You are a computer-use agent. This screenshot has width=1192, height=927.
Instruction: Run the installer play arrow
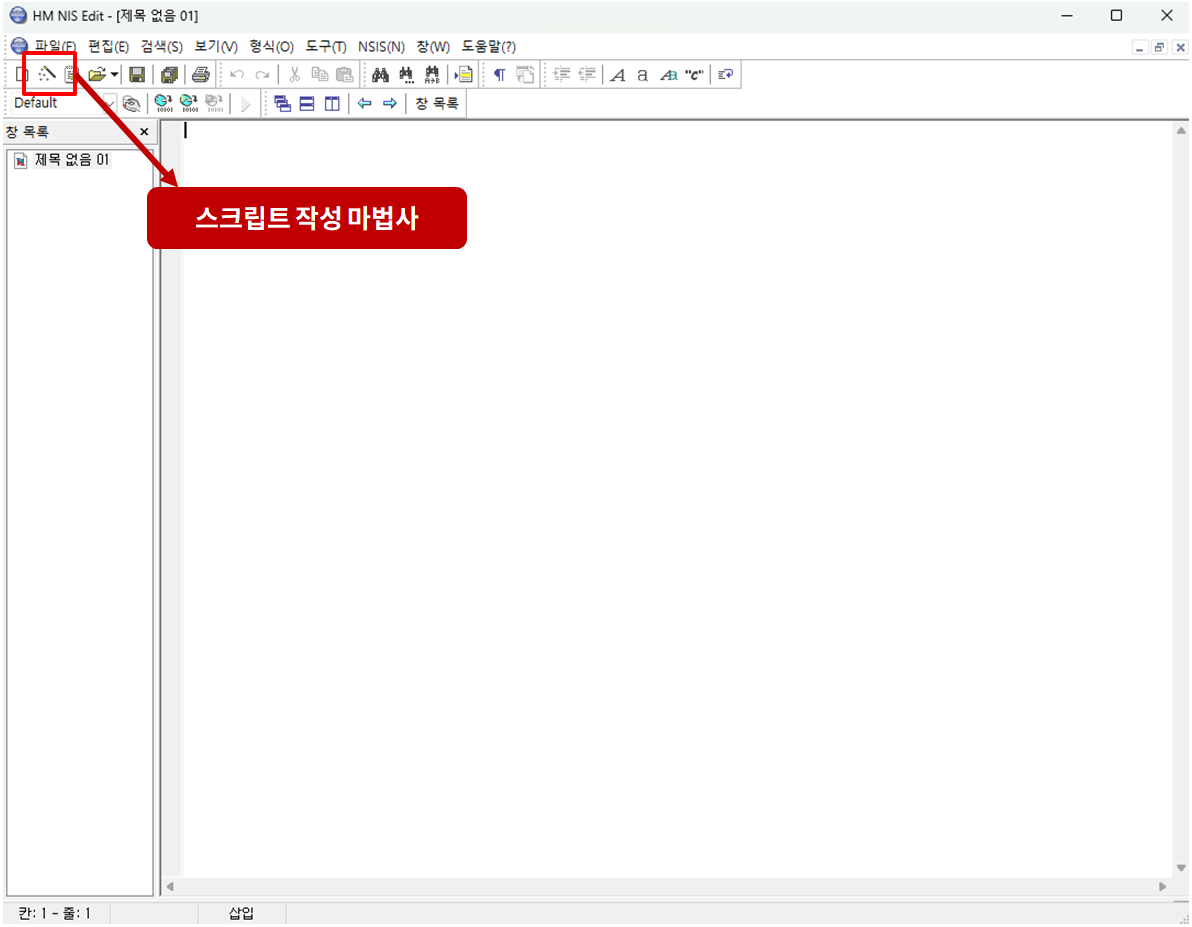click(x=245, y=103)
